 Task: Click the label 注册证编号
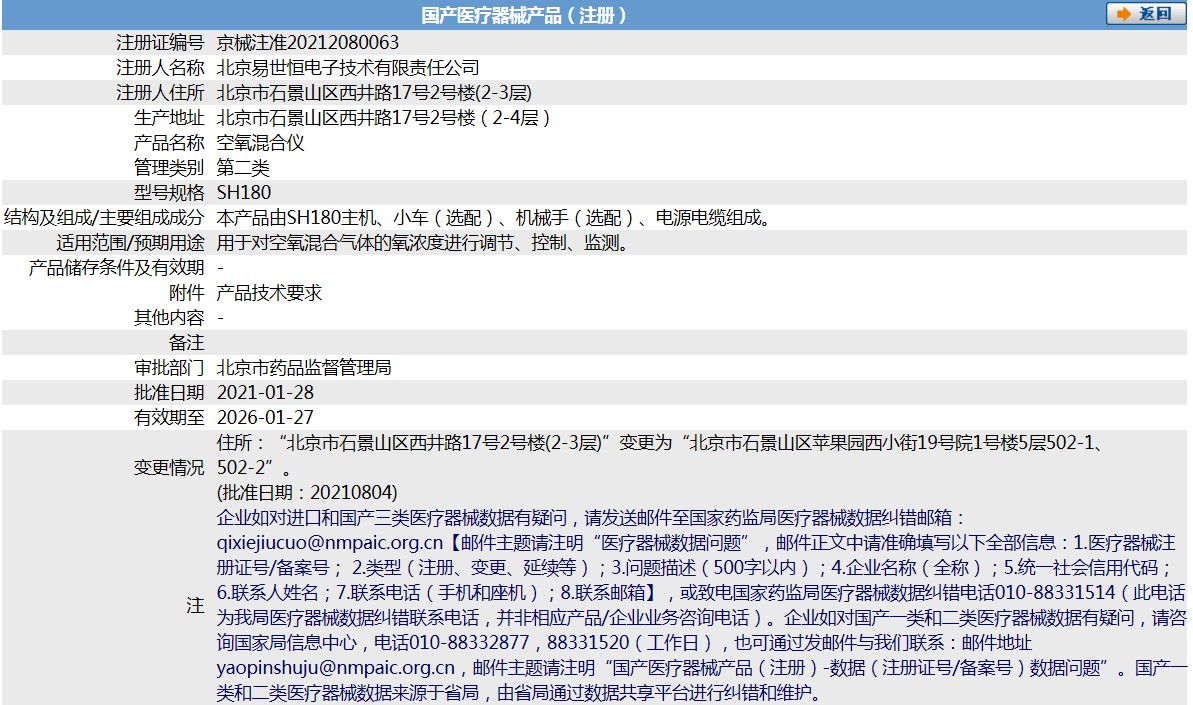click(x=160, y=43)
